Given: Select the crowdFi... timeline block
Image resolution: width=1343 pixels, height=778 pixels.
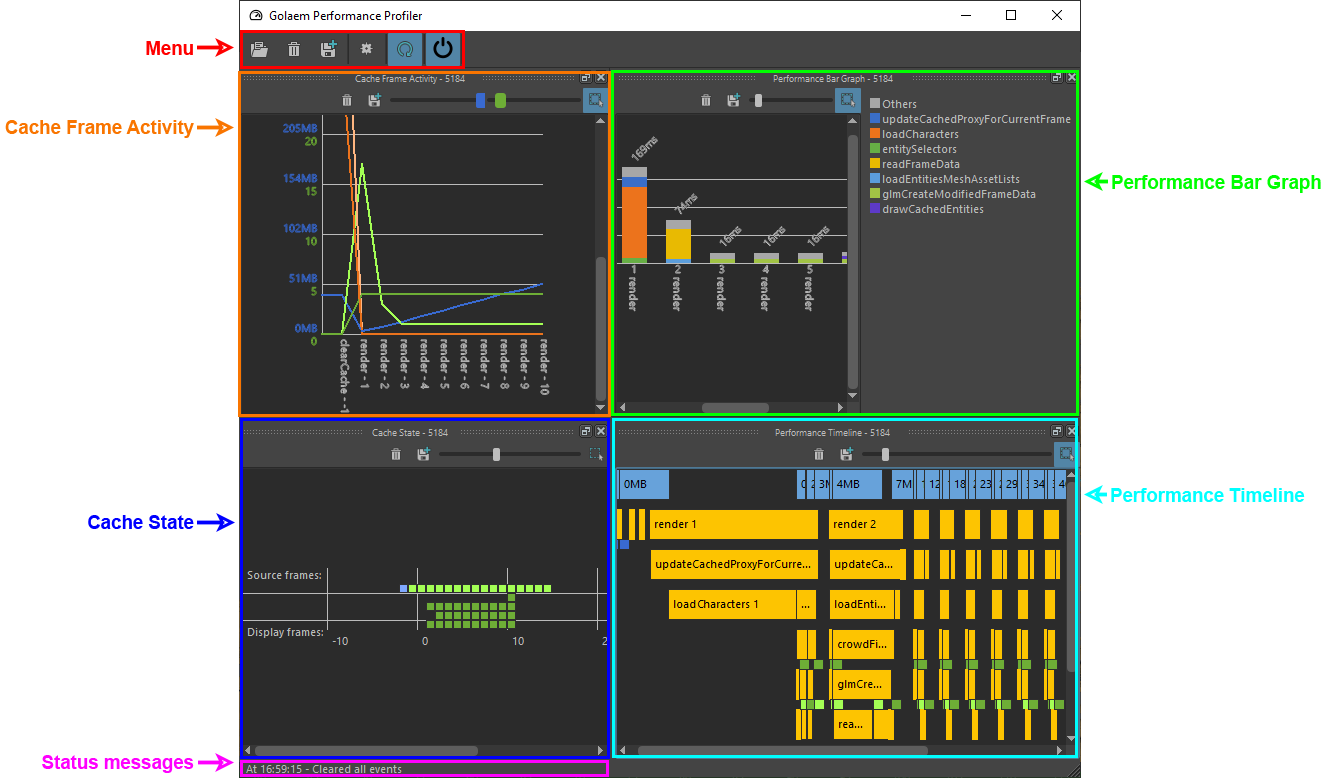Looking at the screenshot, I should coord(862,644).
